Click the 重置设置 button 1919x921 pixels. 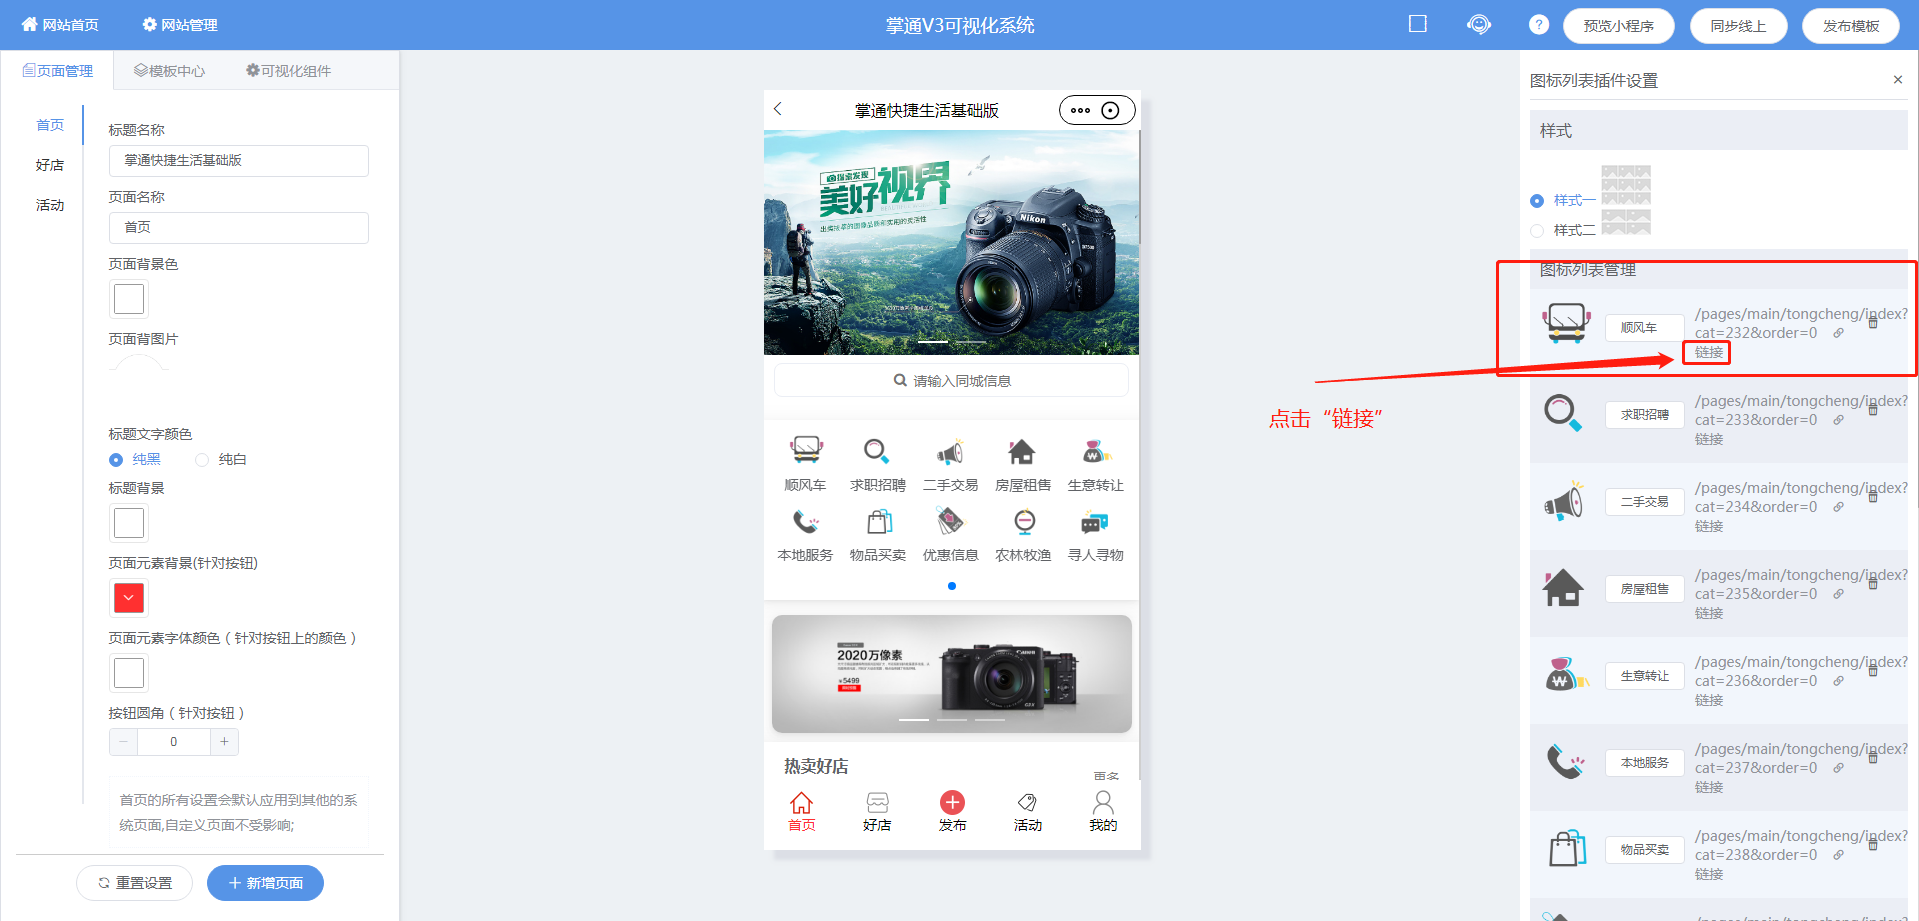point(135,883)
